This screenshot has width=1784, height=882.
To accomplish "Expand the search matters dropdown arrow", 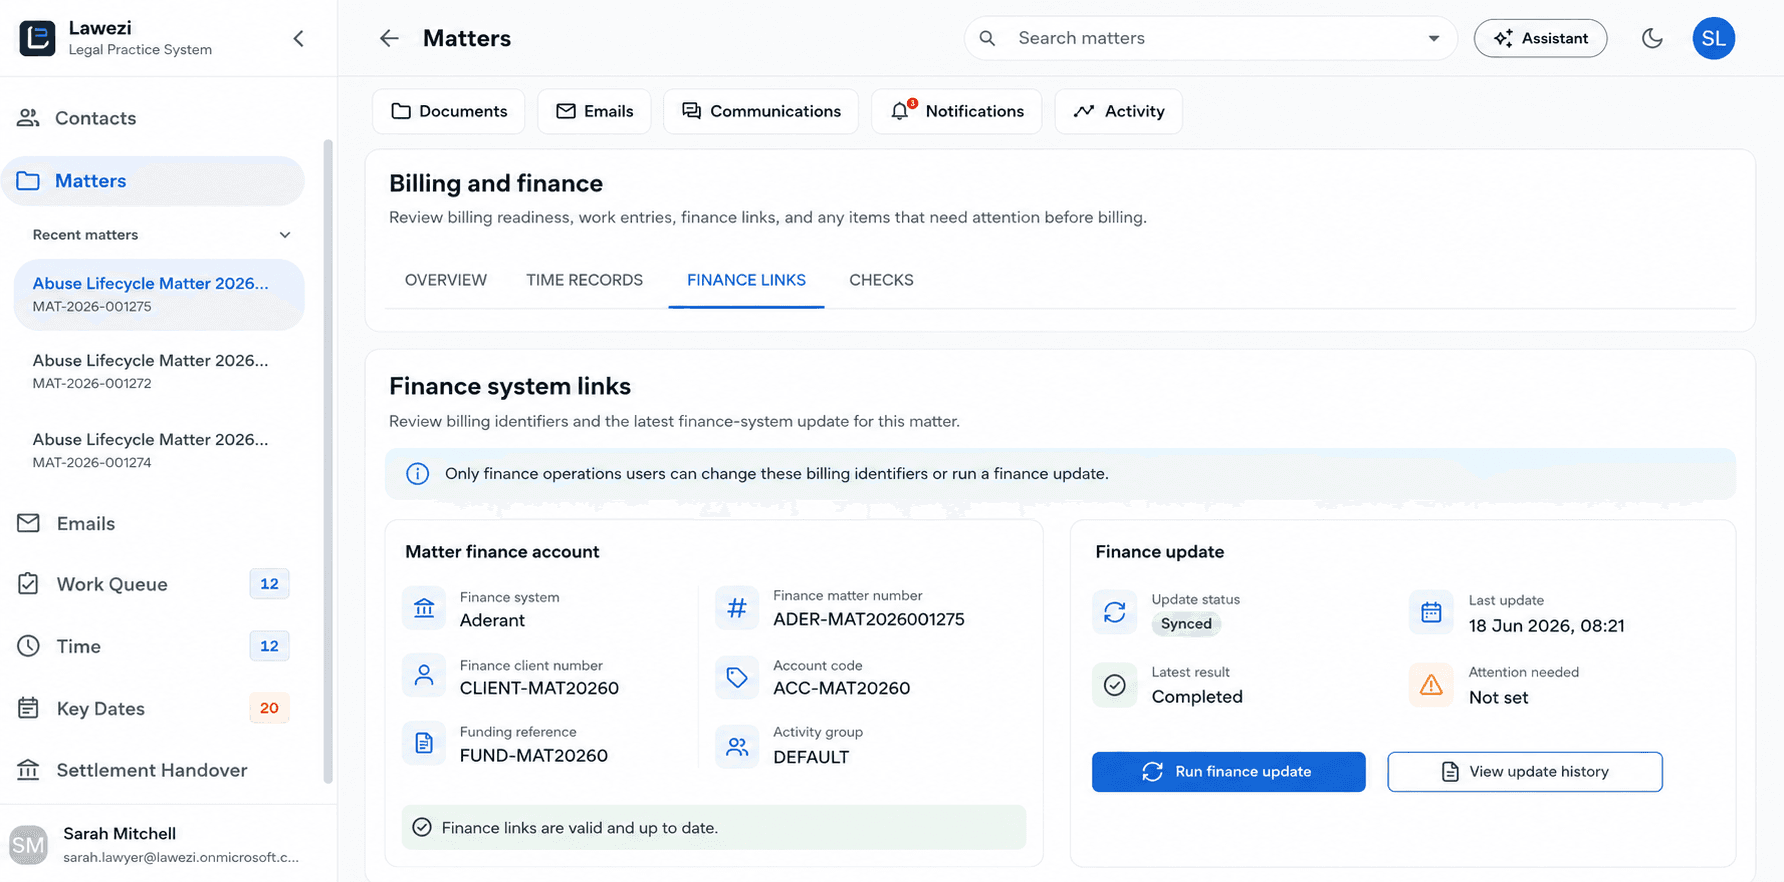I will point(1433,38).
